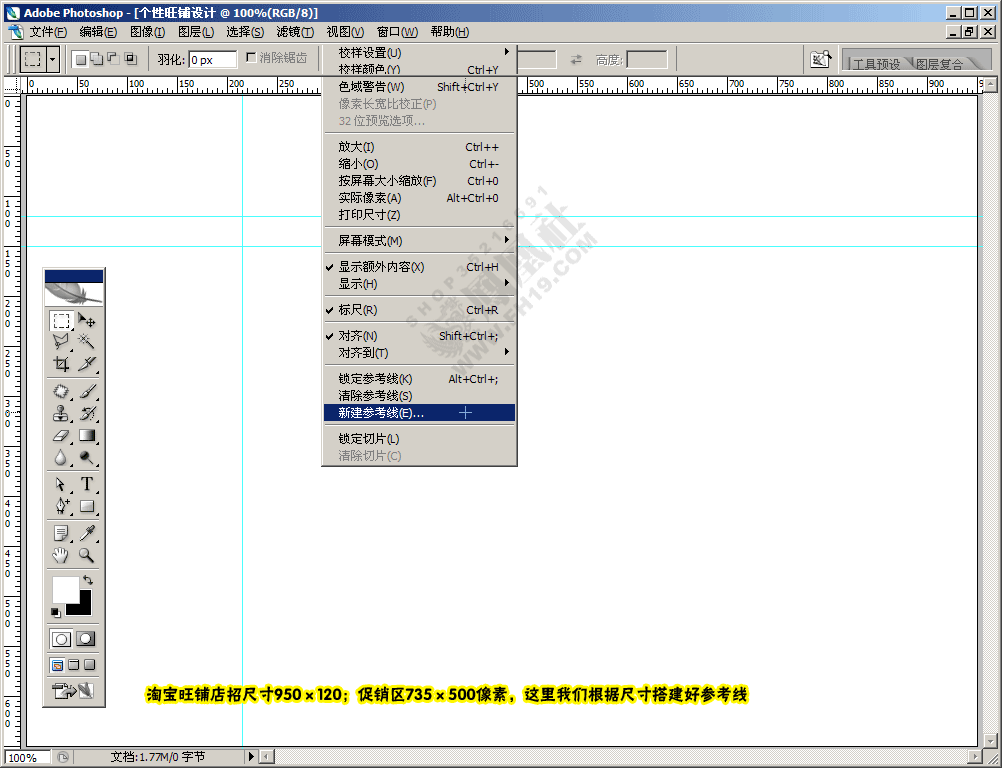Select the Rectangle shape tool
The height and width of the screenshot is (768, 1002).
click(x=87, y=507)
